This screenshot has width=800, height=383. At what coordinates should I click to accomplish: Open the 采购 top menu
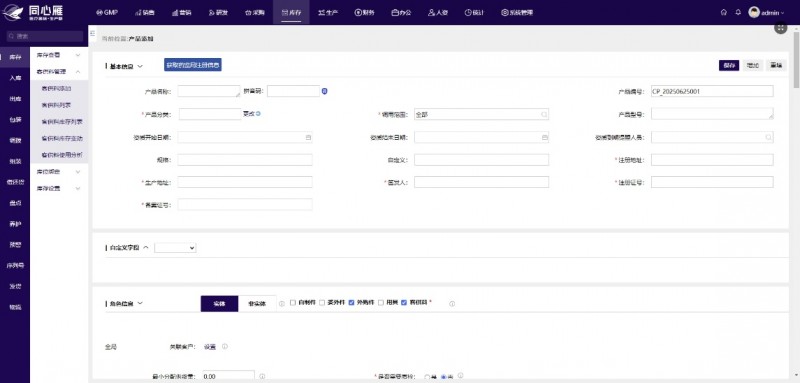[255, 12]
